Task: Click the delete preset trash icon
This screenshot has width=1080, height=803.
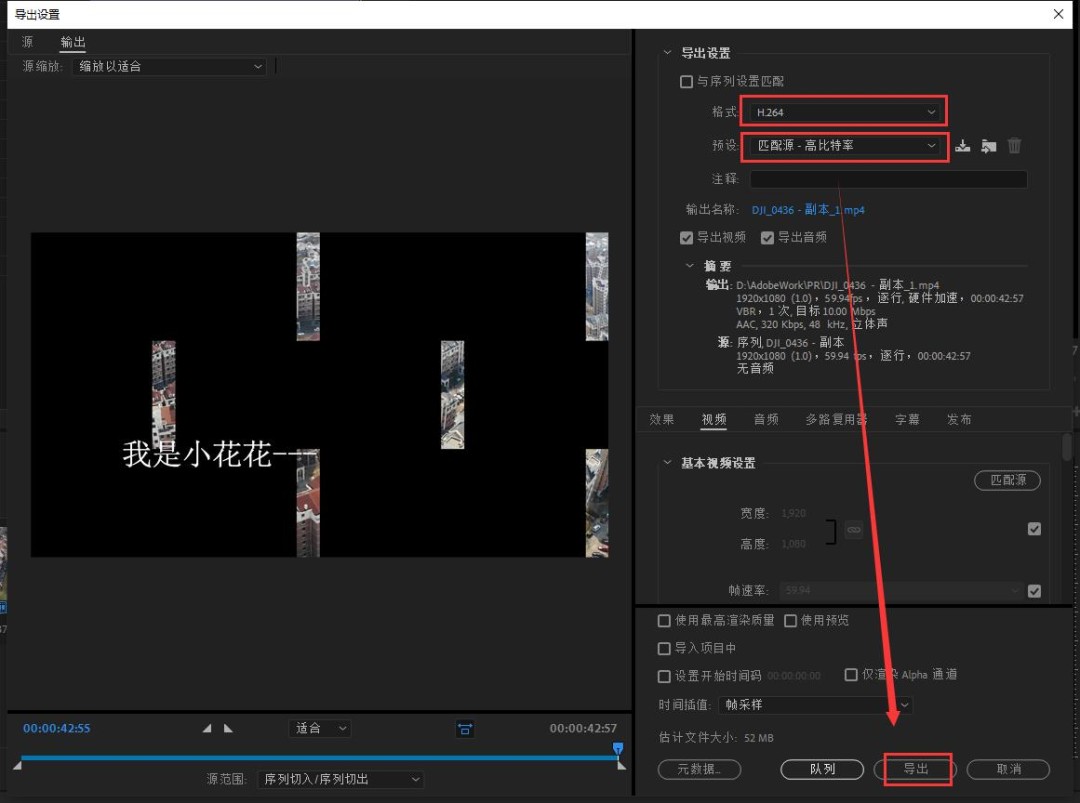Action: (1014, 145)
